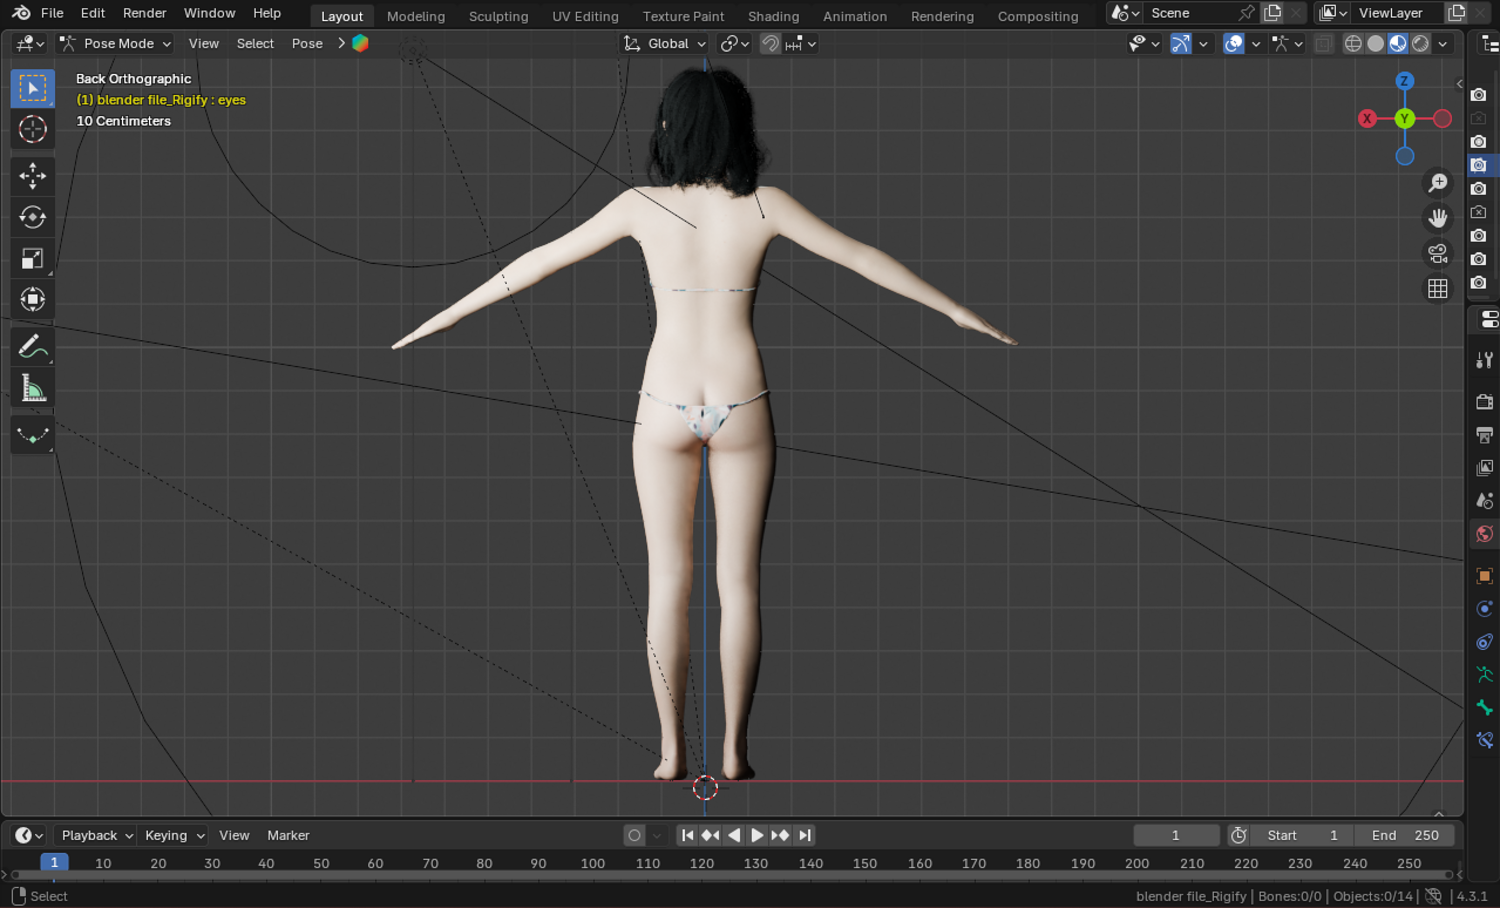Pick the Rotate tool
Image resolution: width=1500 pixels, height=908 pixels.
tap(32, 217)
